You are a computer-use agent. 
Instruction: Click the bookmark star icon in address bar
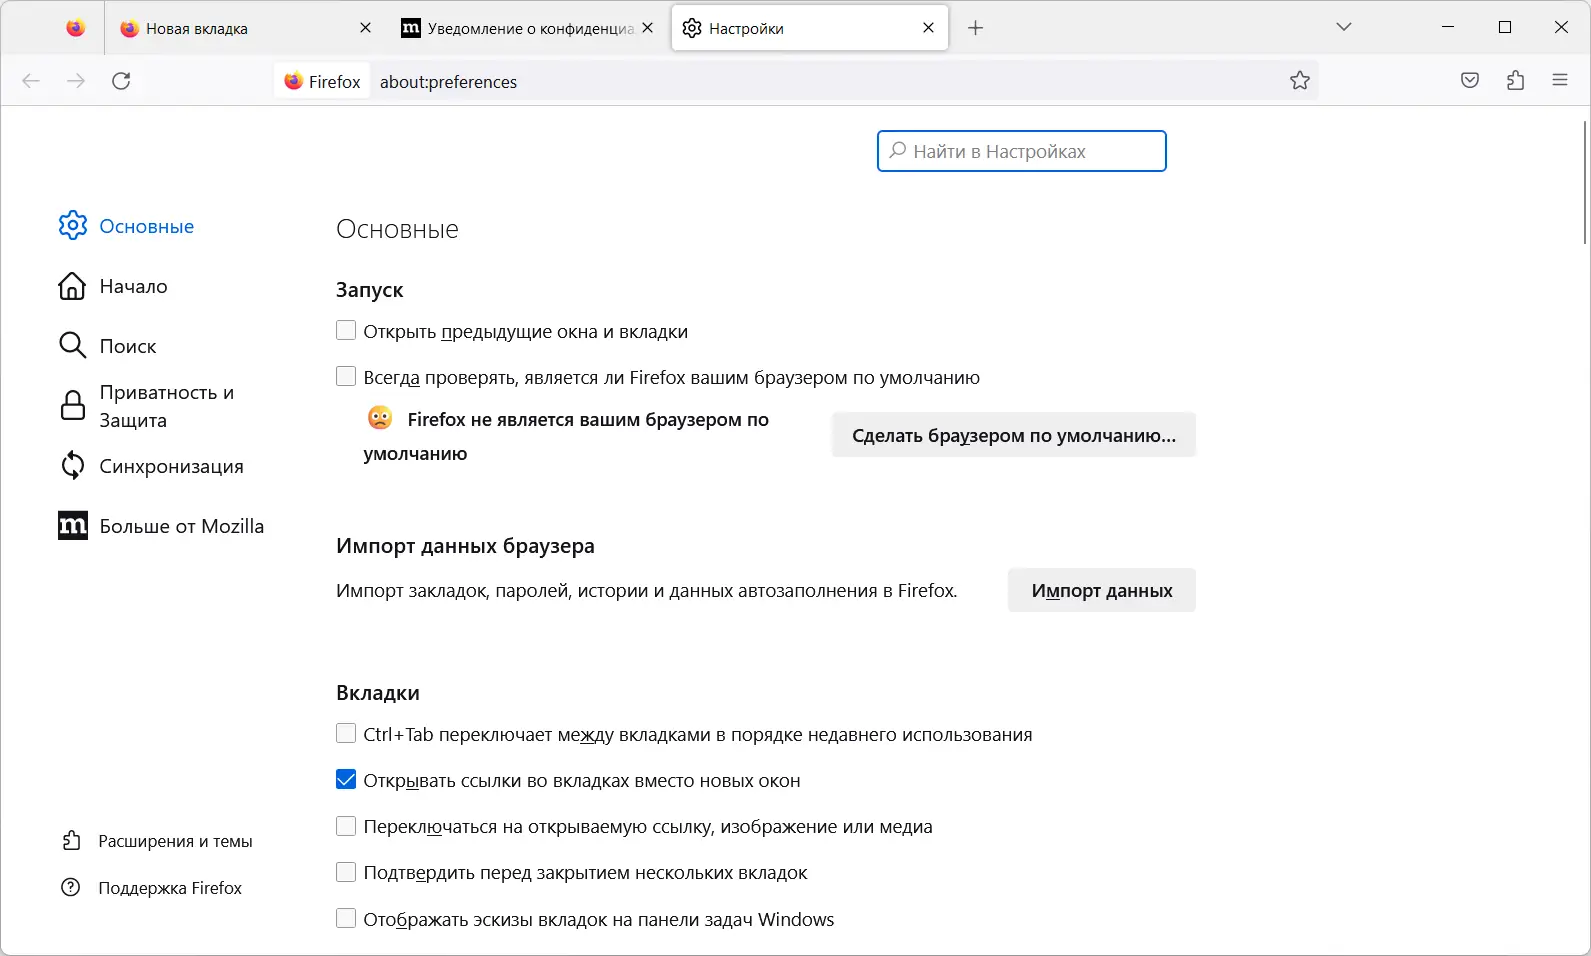point(1299,81)
